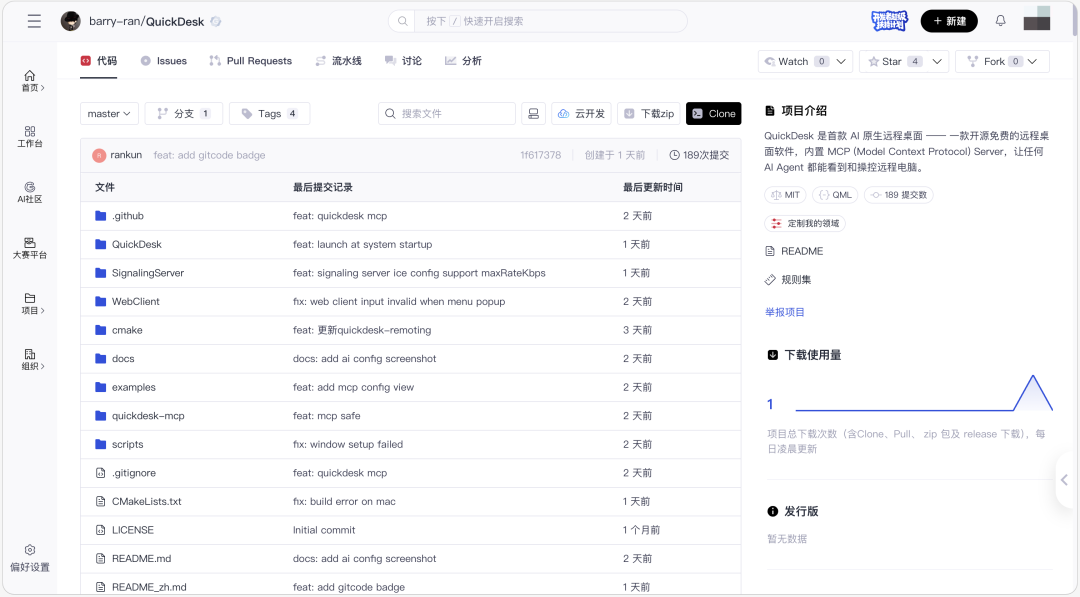
Task: Open README.md file
Action: click(x=141, y=558)
